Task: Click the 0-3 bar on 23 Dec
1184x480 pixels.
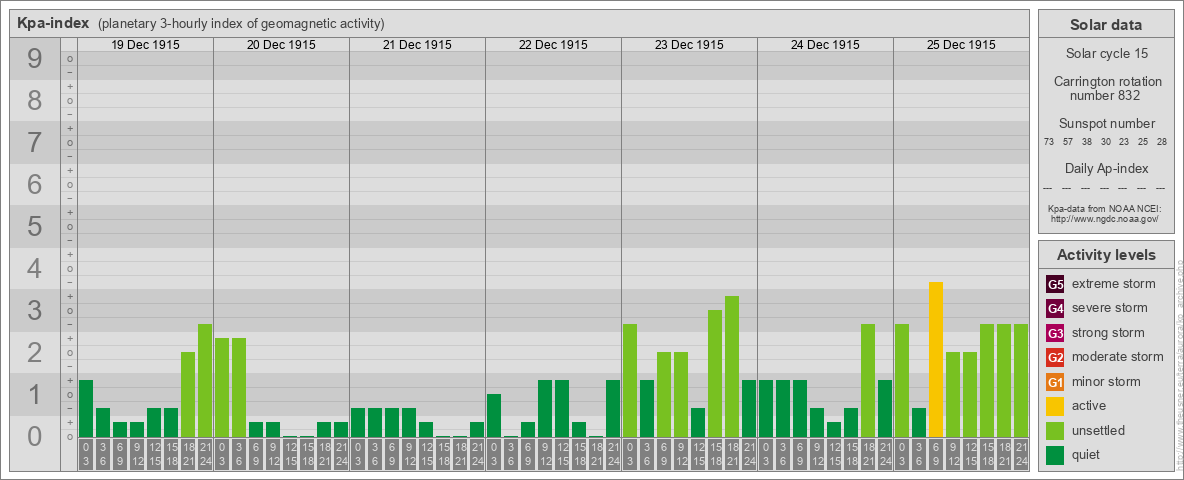Action: click(630, 380)
